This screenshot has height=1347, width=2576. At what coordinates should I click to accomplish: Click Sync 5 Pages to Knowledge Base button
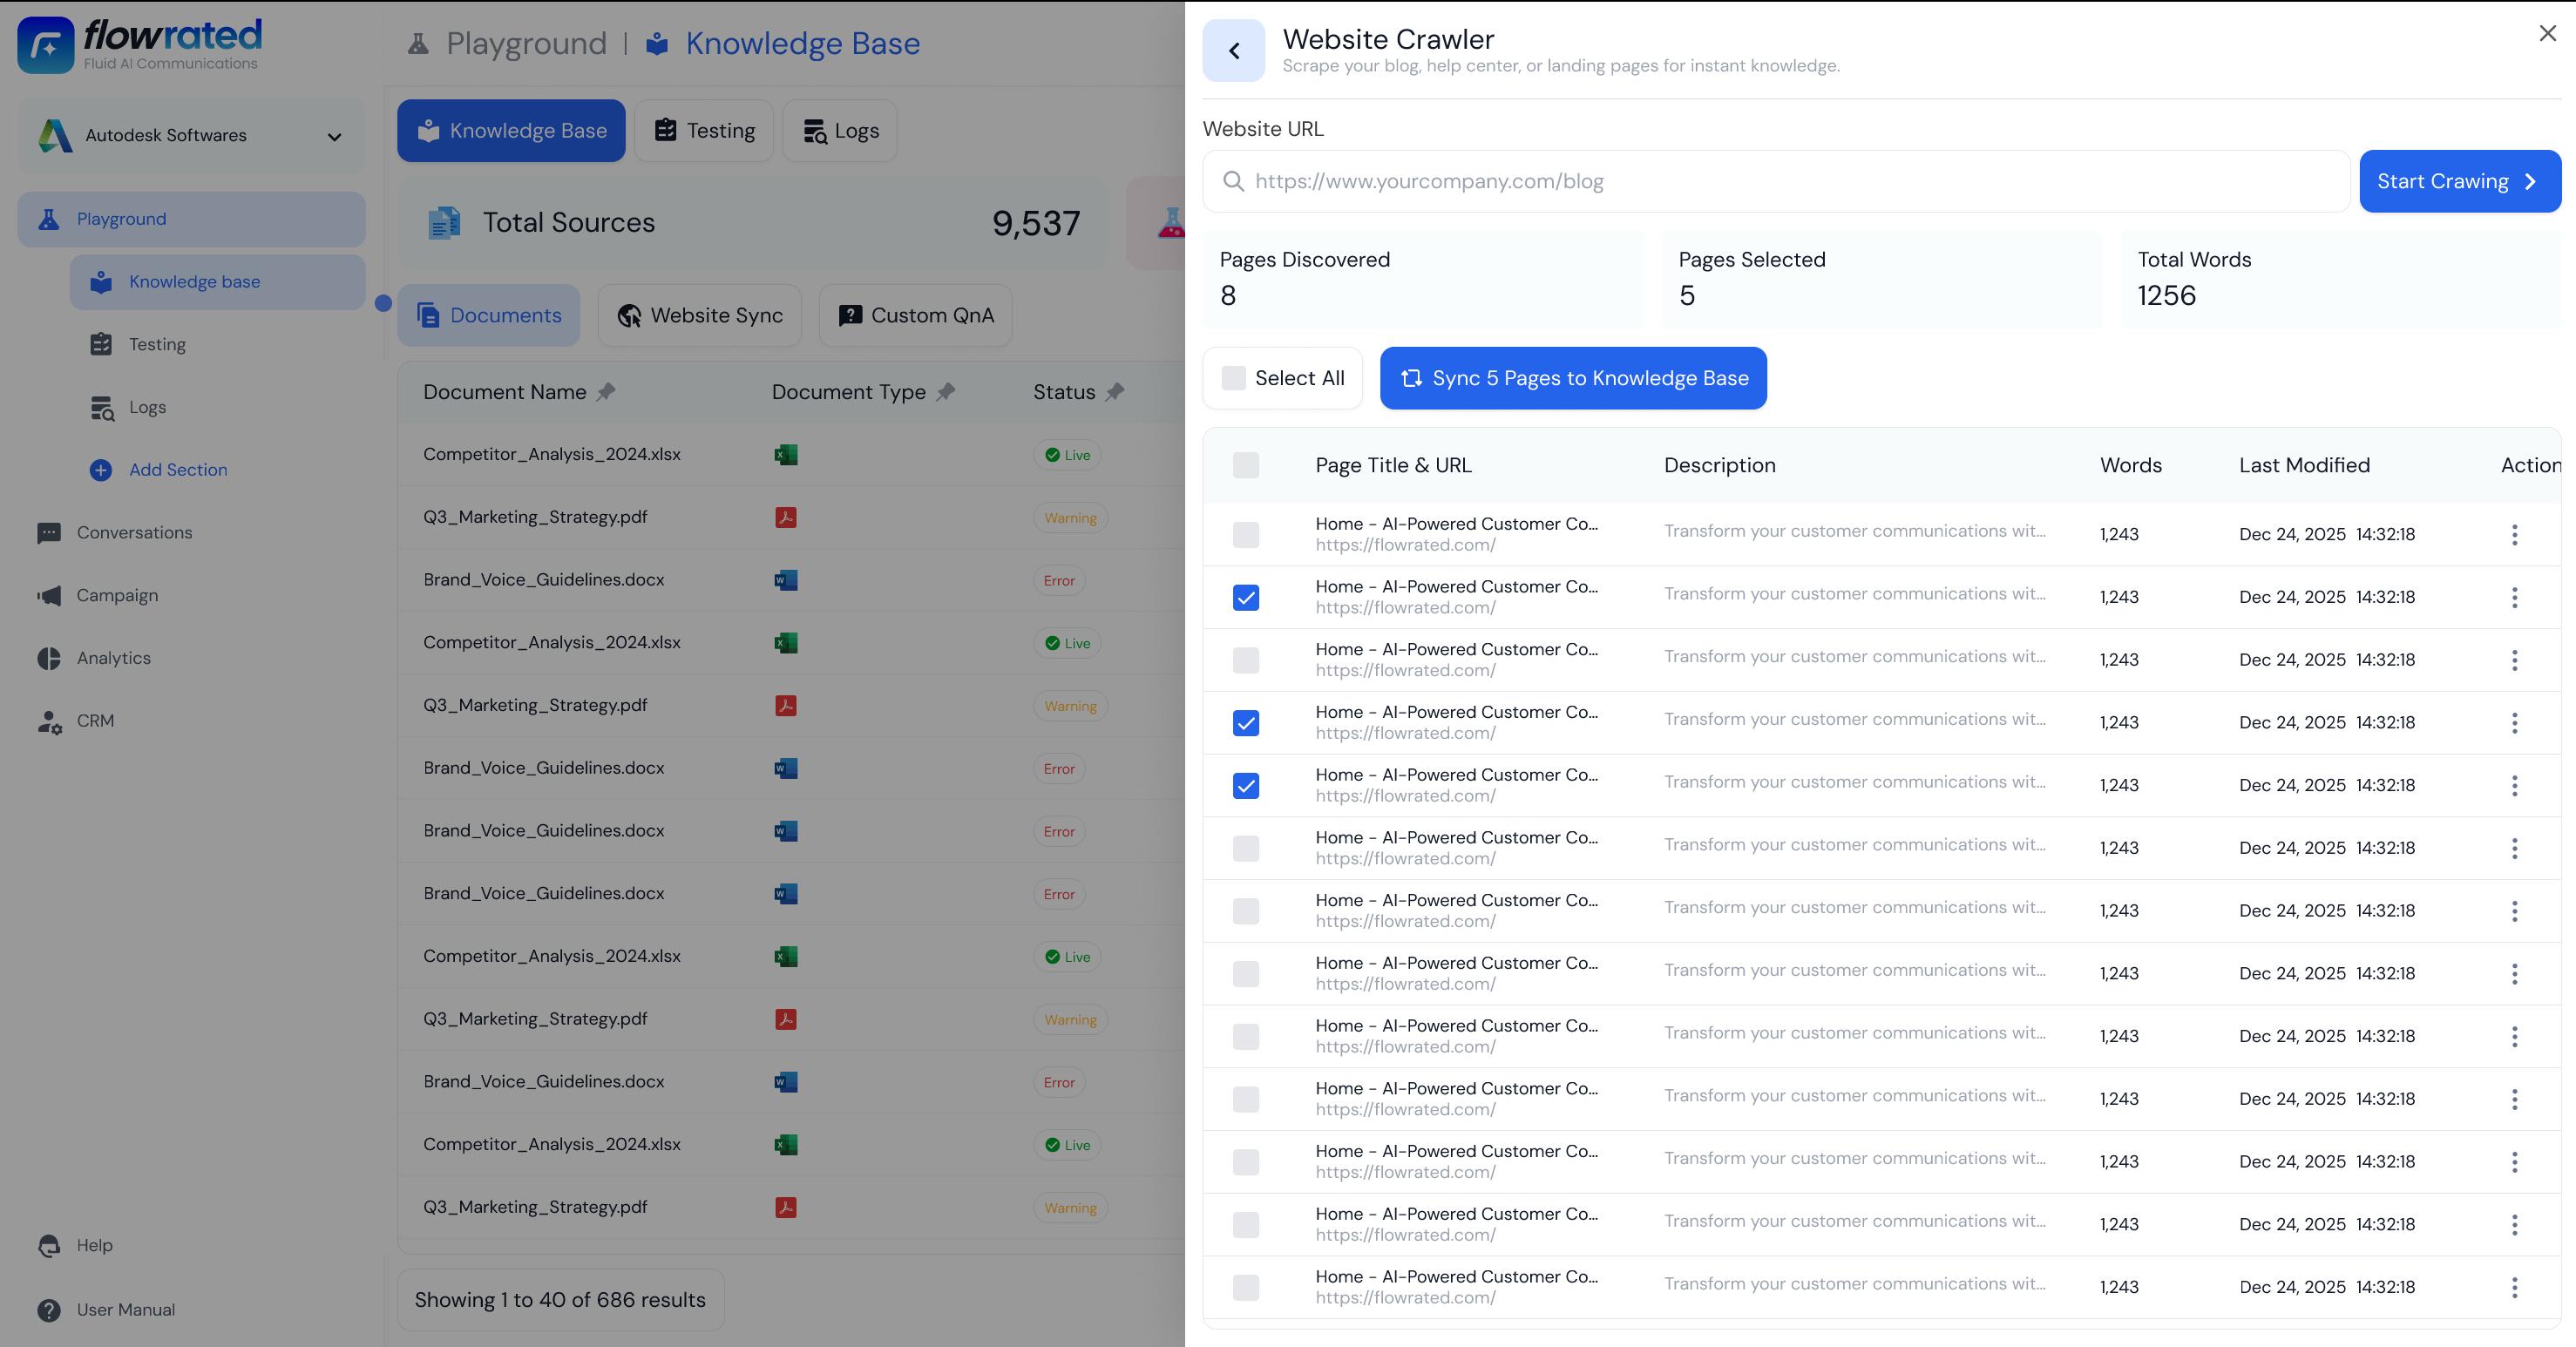pos(1572,378)
